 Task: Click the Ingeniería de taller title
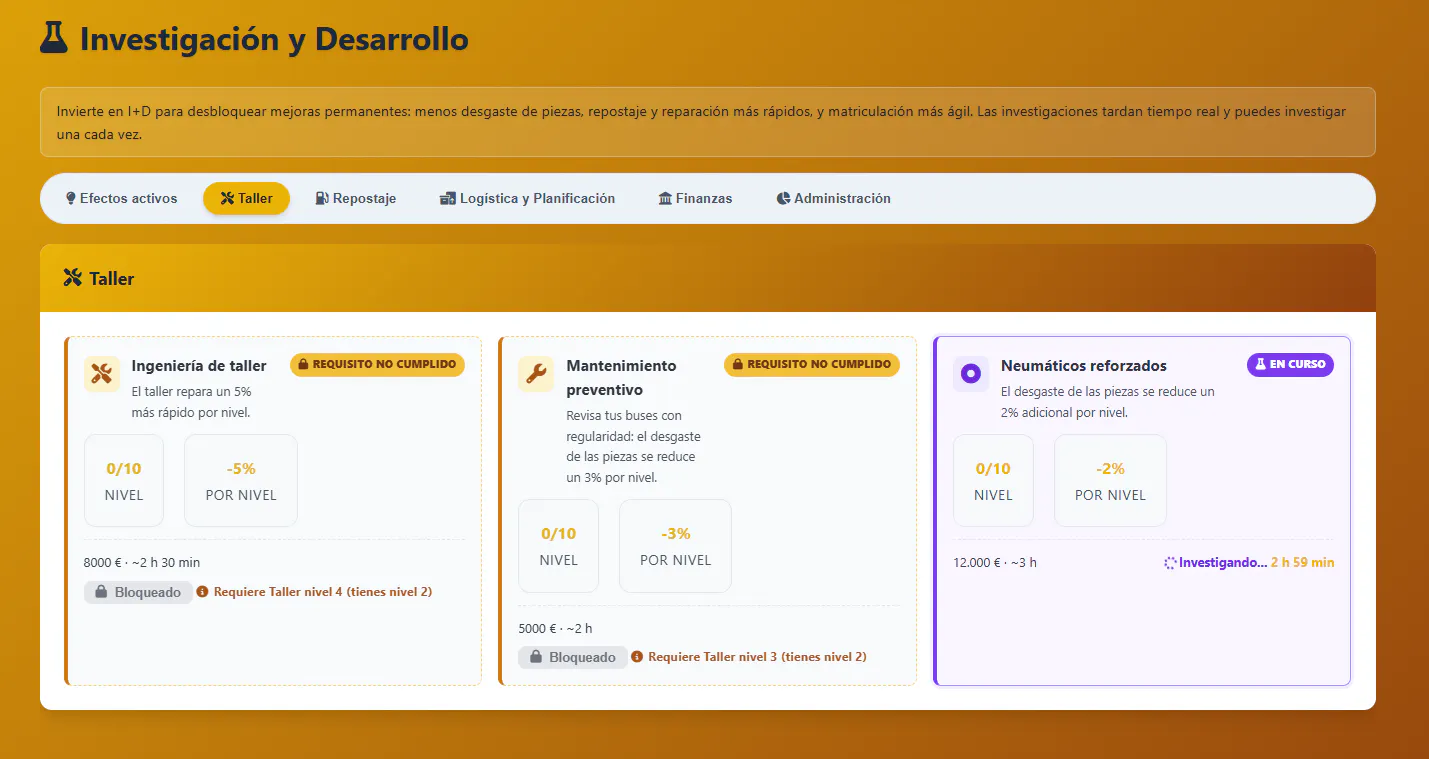click(x=199, y=365)
